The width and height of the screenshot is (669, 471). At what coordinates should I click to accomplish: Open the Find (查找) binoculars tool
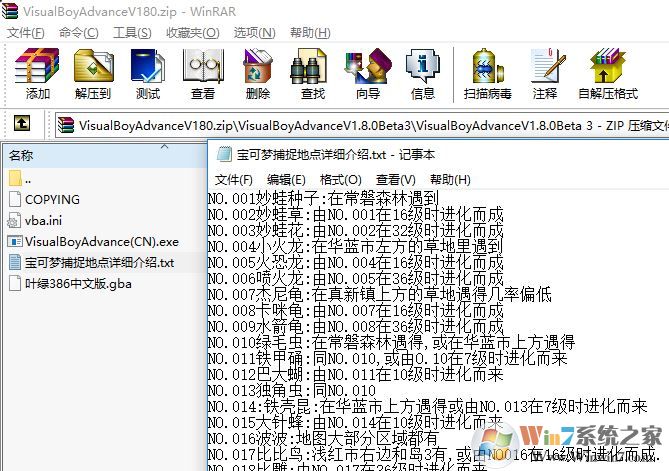pyautogui.click(x=309, y=66)
